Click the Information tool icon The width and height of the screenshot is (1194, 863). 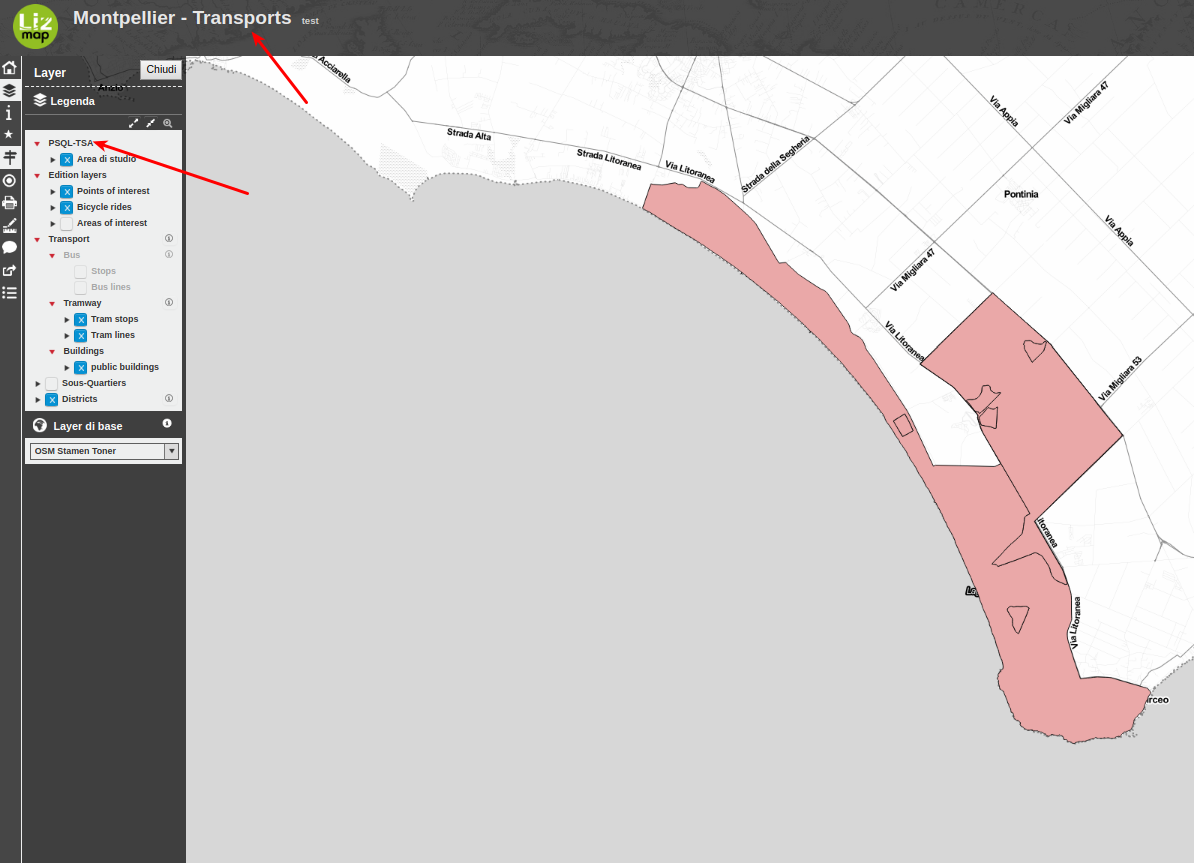10,112
